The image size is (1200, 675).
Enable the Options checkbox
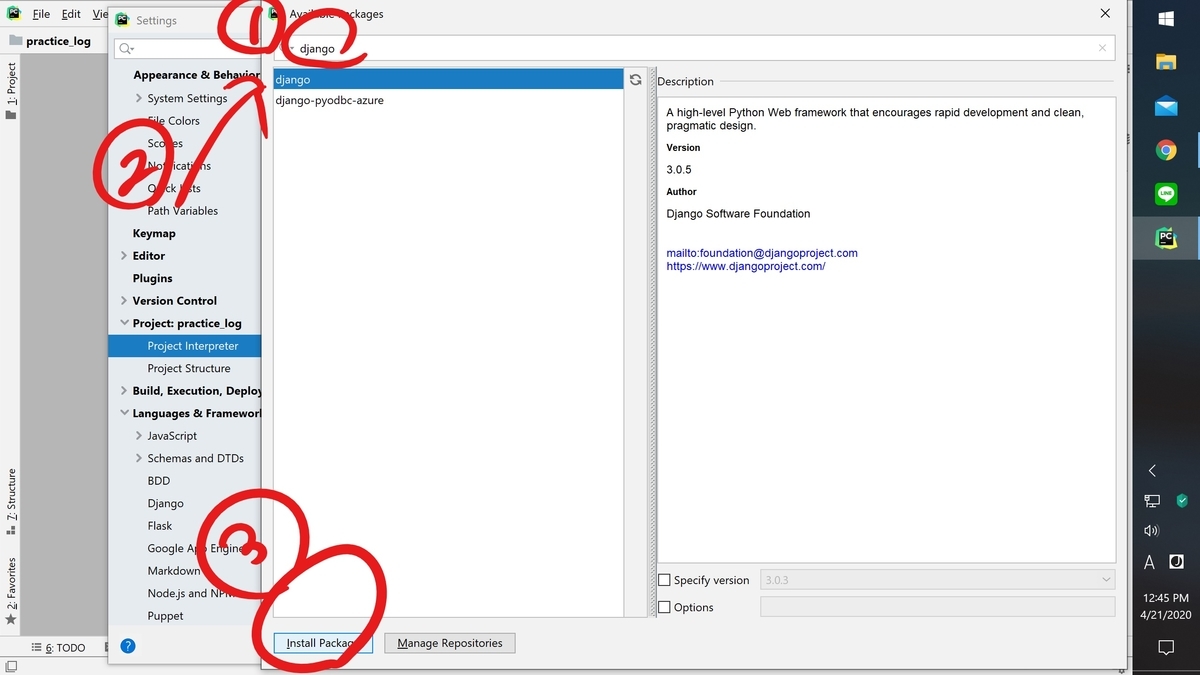point(665,607)
